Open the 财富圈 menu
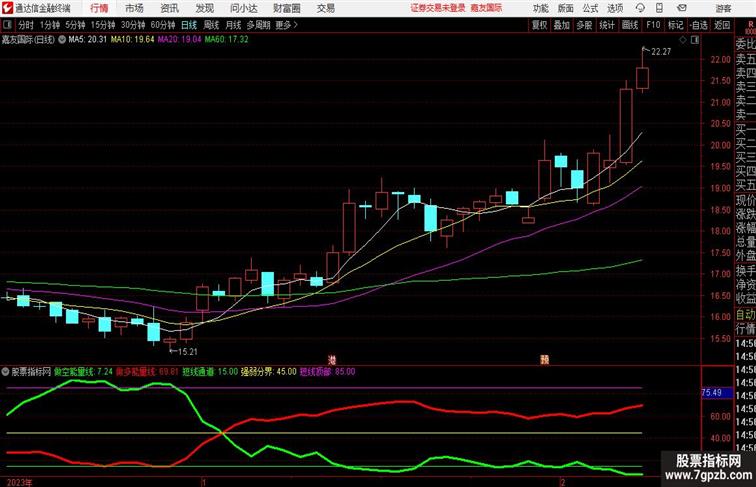Screen dimensions: 756x487 click(x=287, y=8)
